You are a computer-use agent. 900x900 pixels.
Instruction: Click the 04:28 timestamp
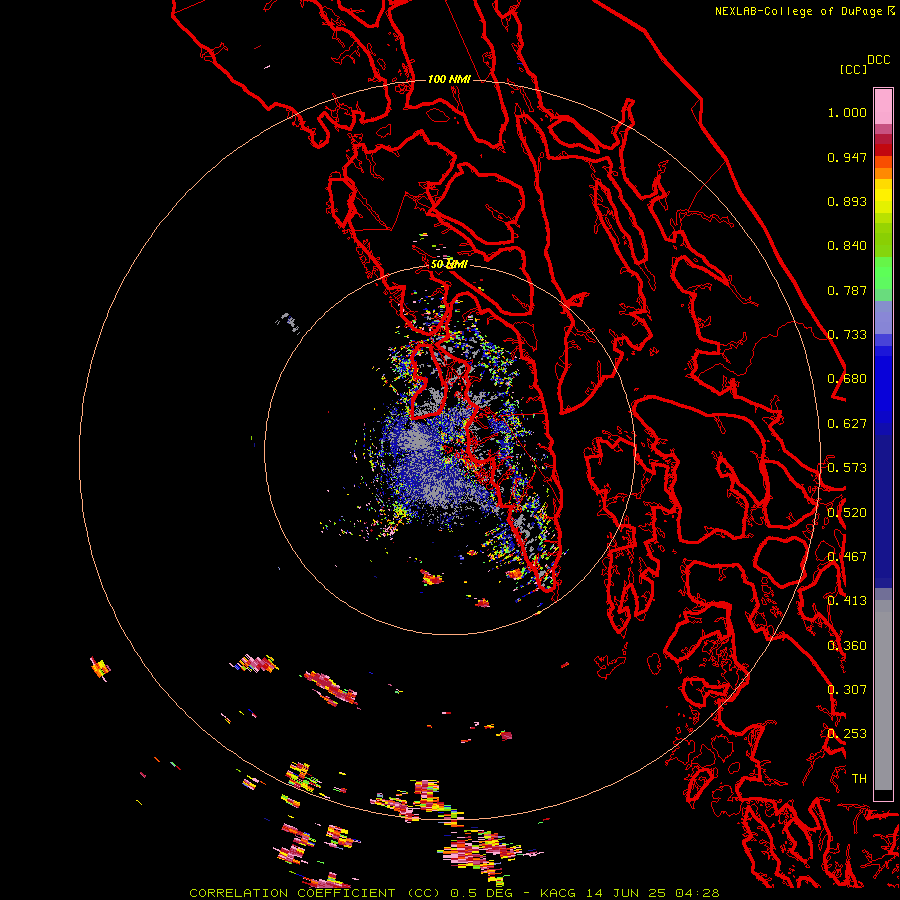[x=697, y=893]
